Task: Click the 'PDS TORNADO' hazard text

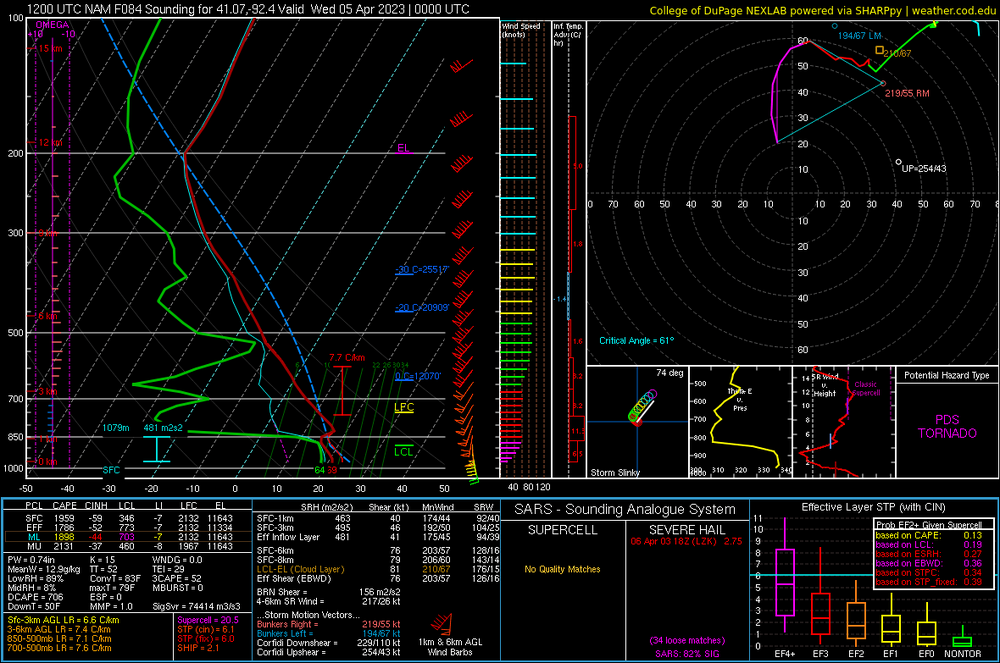Action: tap(947, 426)
